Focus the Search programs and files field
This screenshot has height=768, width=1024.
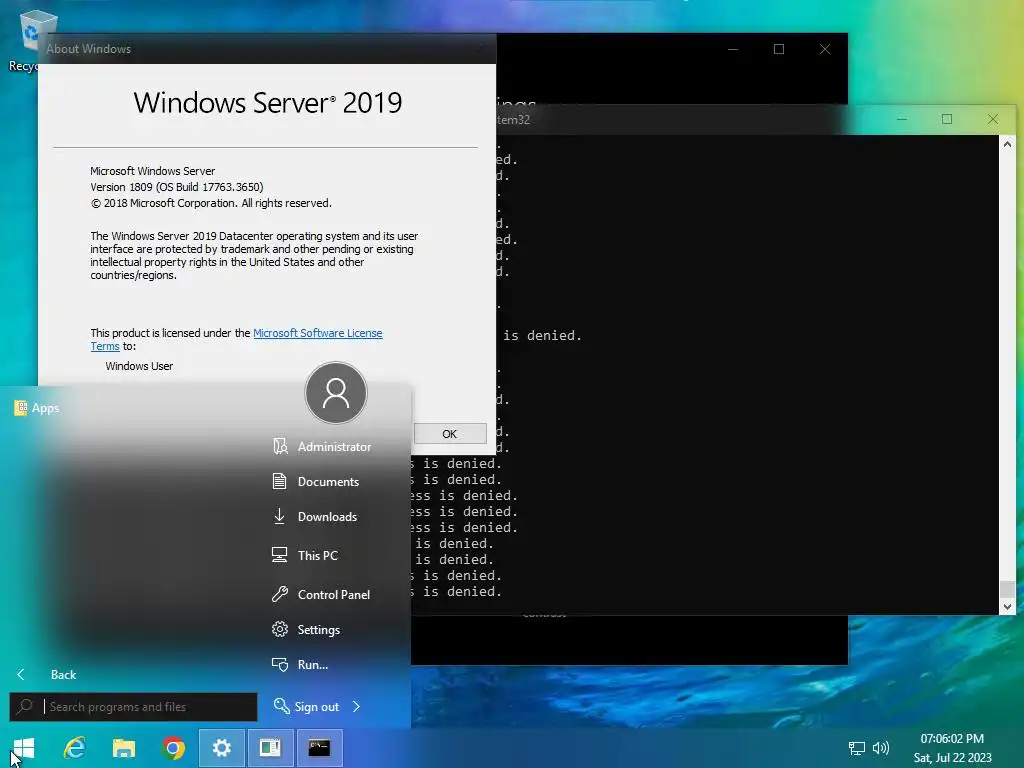coord(133,707)
